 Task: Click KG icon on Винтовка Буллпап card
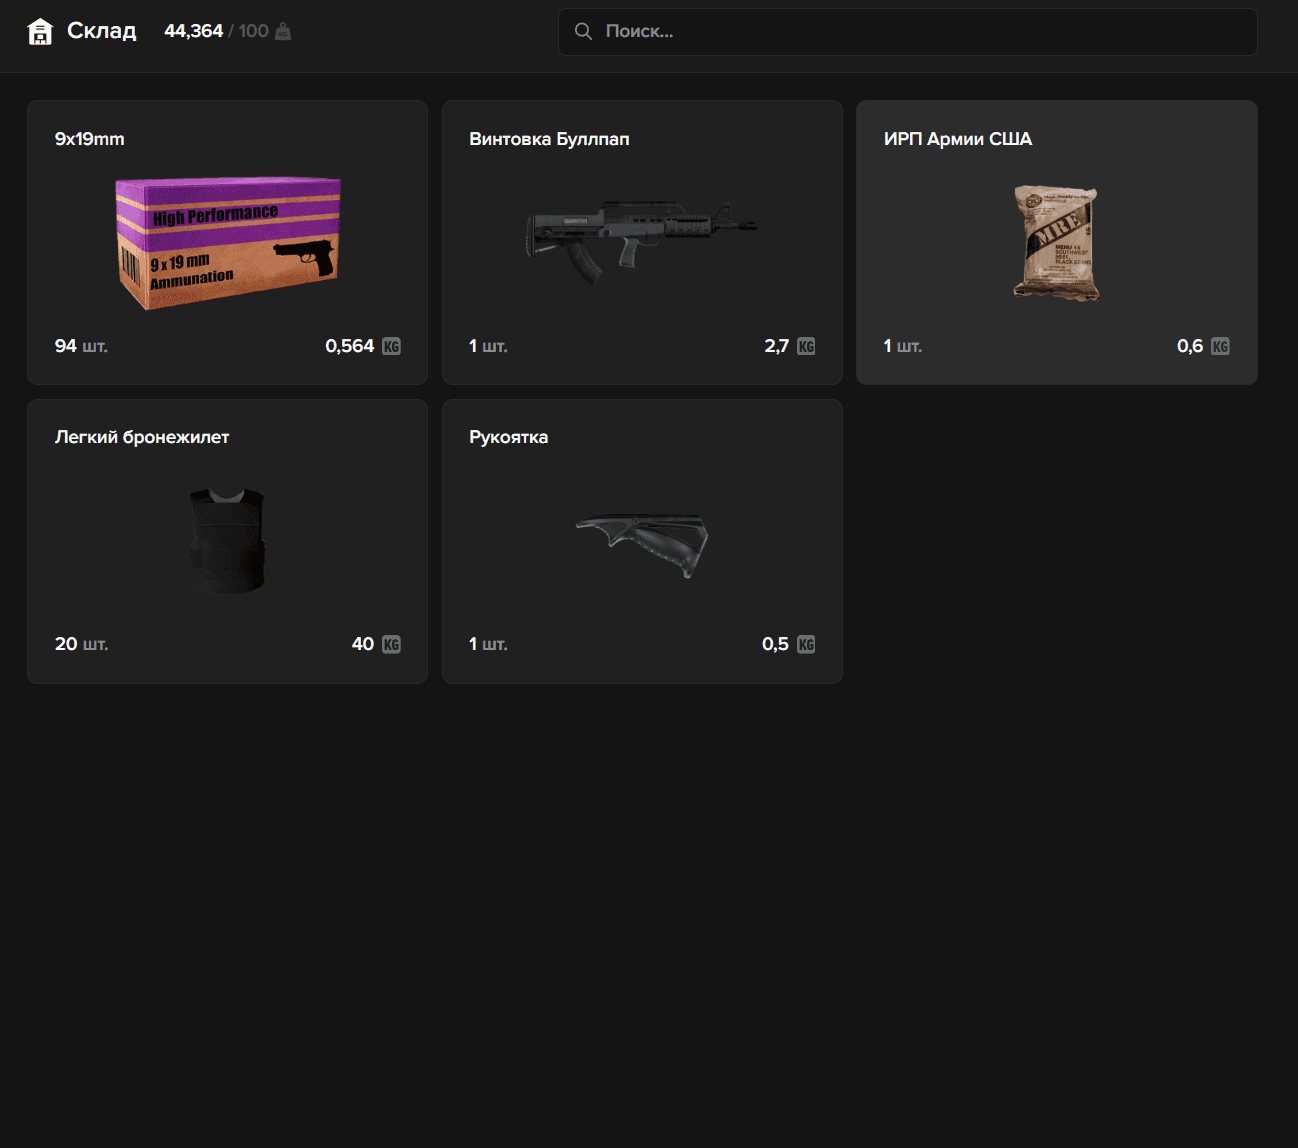point(806,347)
